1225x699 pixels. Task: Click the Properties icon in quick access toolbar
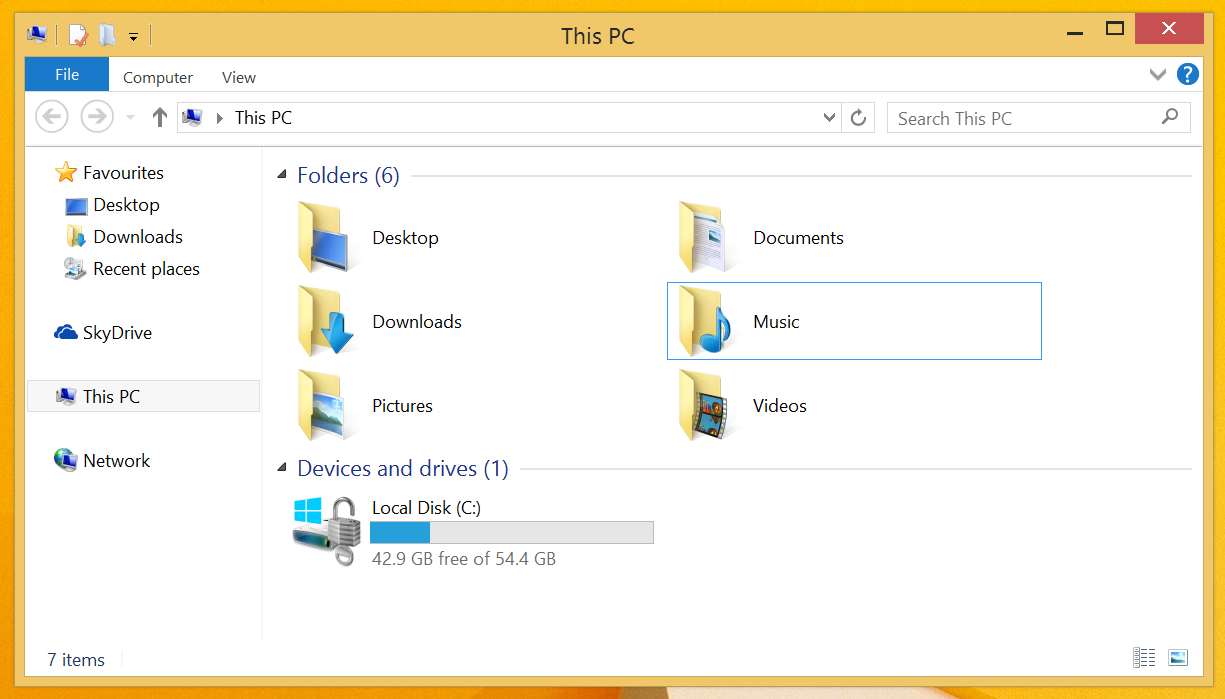click(78, 36)
